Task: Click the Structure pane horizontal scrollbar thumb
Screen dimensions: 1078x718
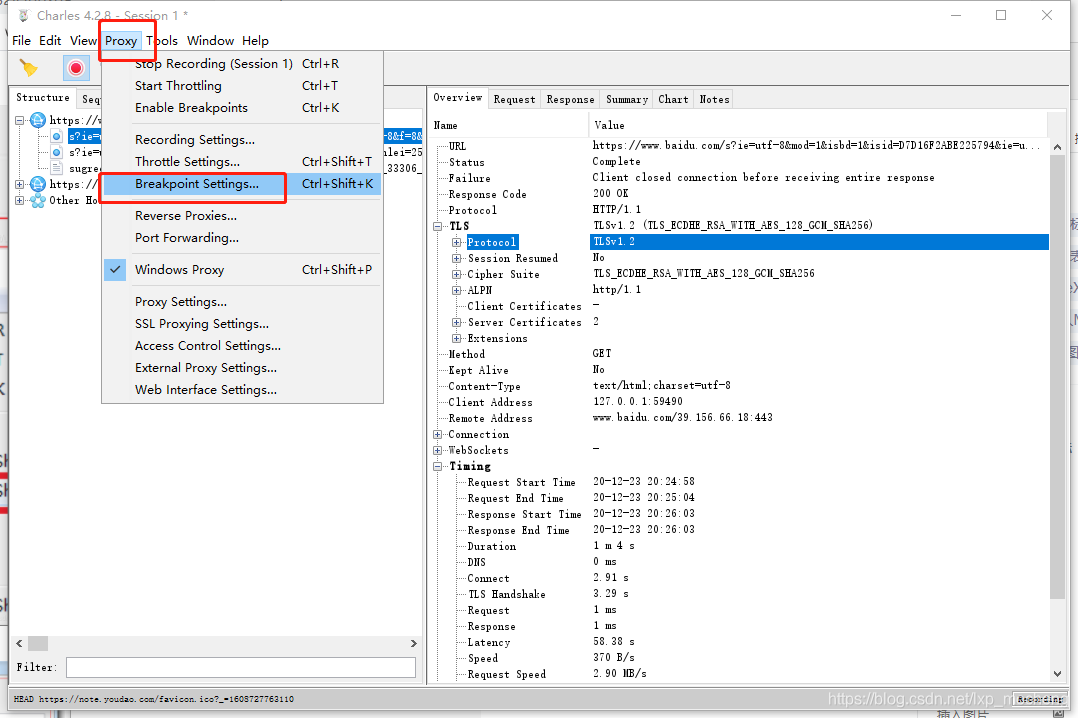Action: point(38,644)
